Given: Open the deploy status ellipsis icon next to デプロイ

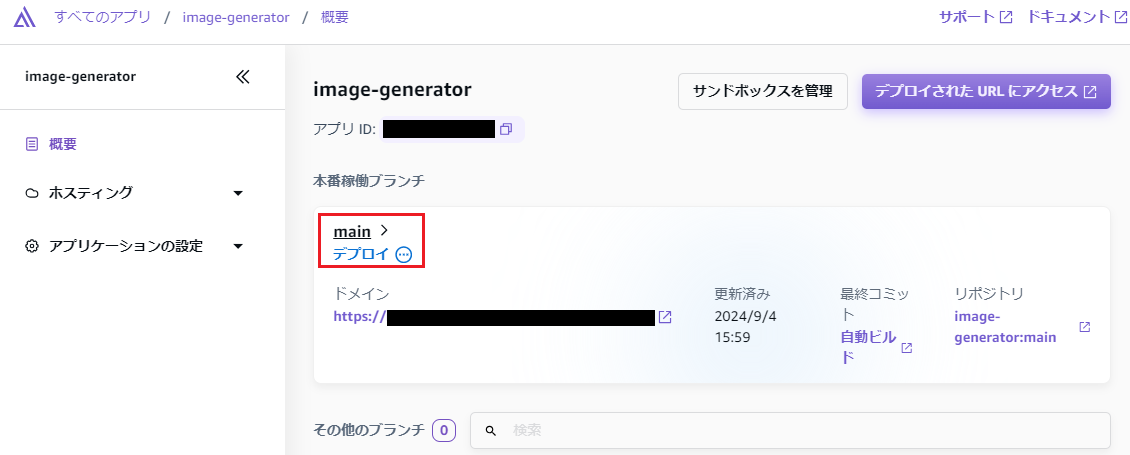Looking at the screenshot, I should coord(404,254).
